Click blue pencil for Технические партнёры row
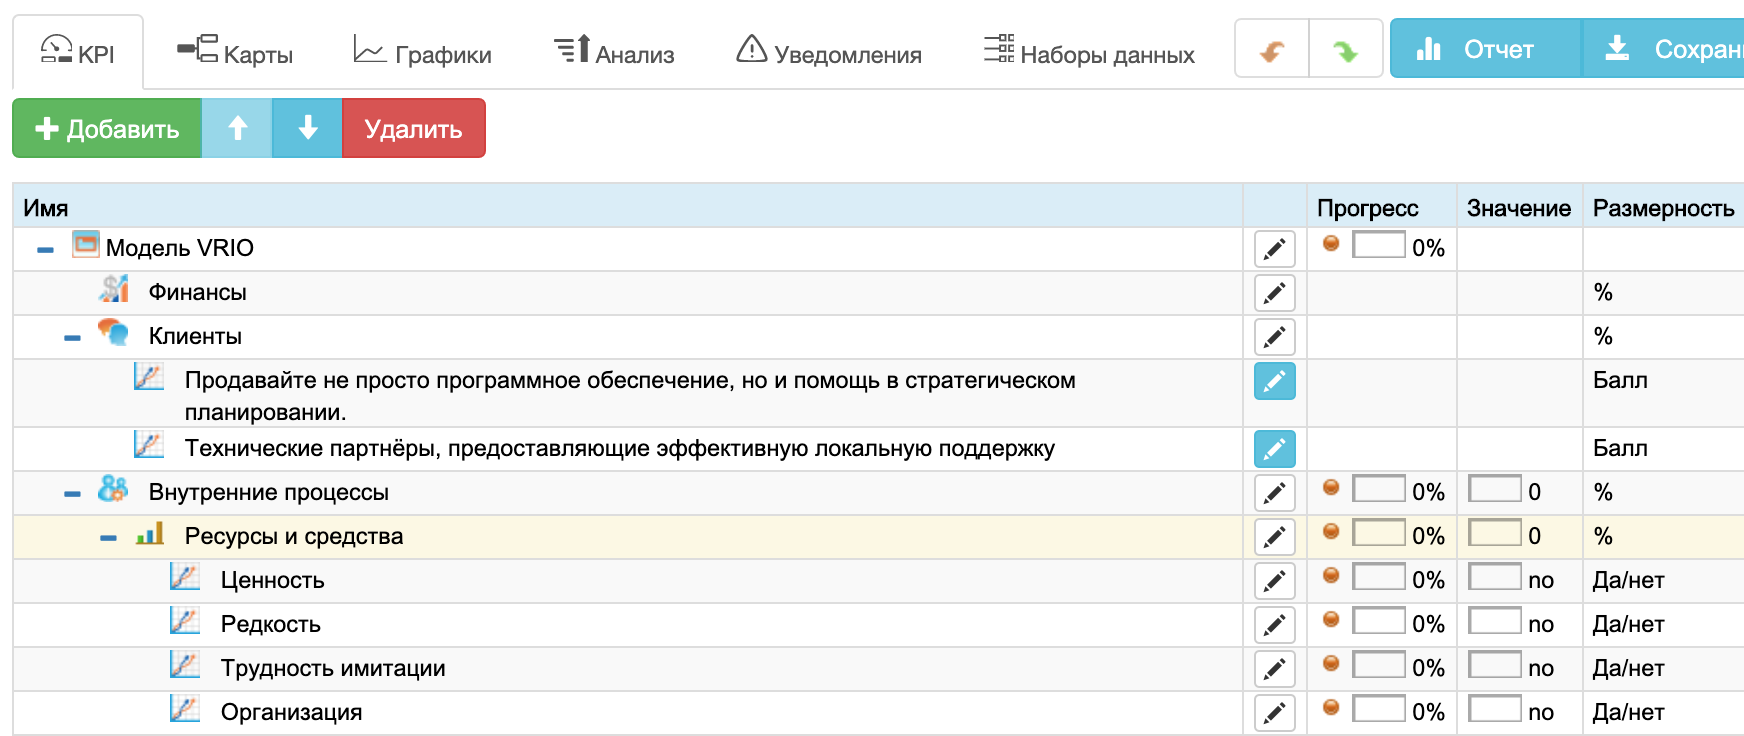 pyautogui.click(x=1274, y=449)
